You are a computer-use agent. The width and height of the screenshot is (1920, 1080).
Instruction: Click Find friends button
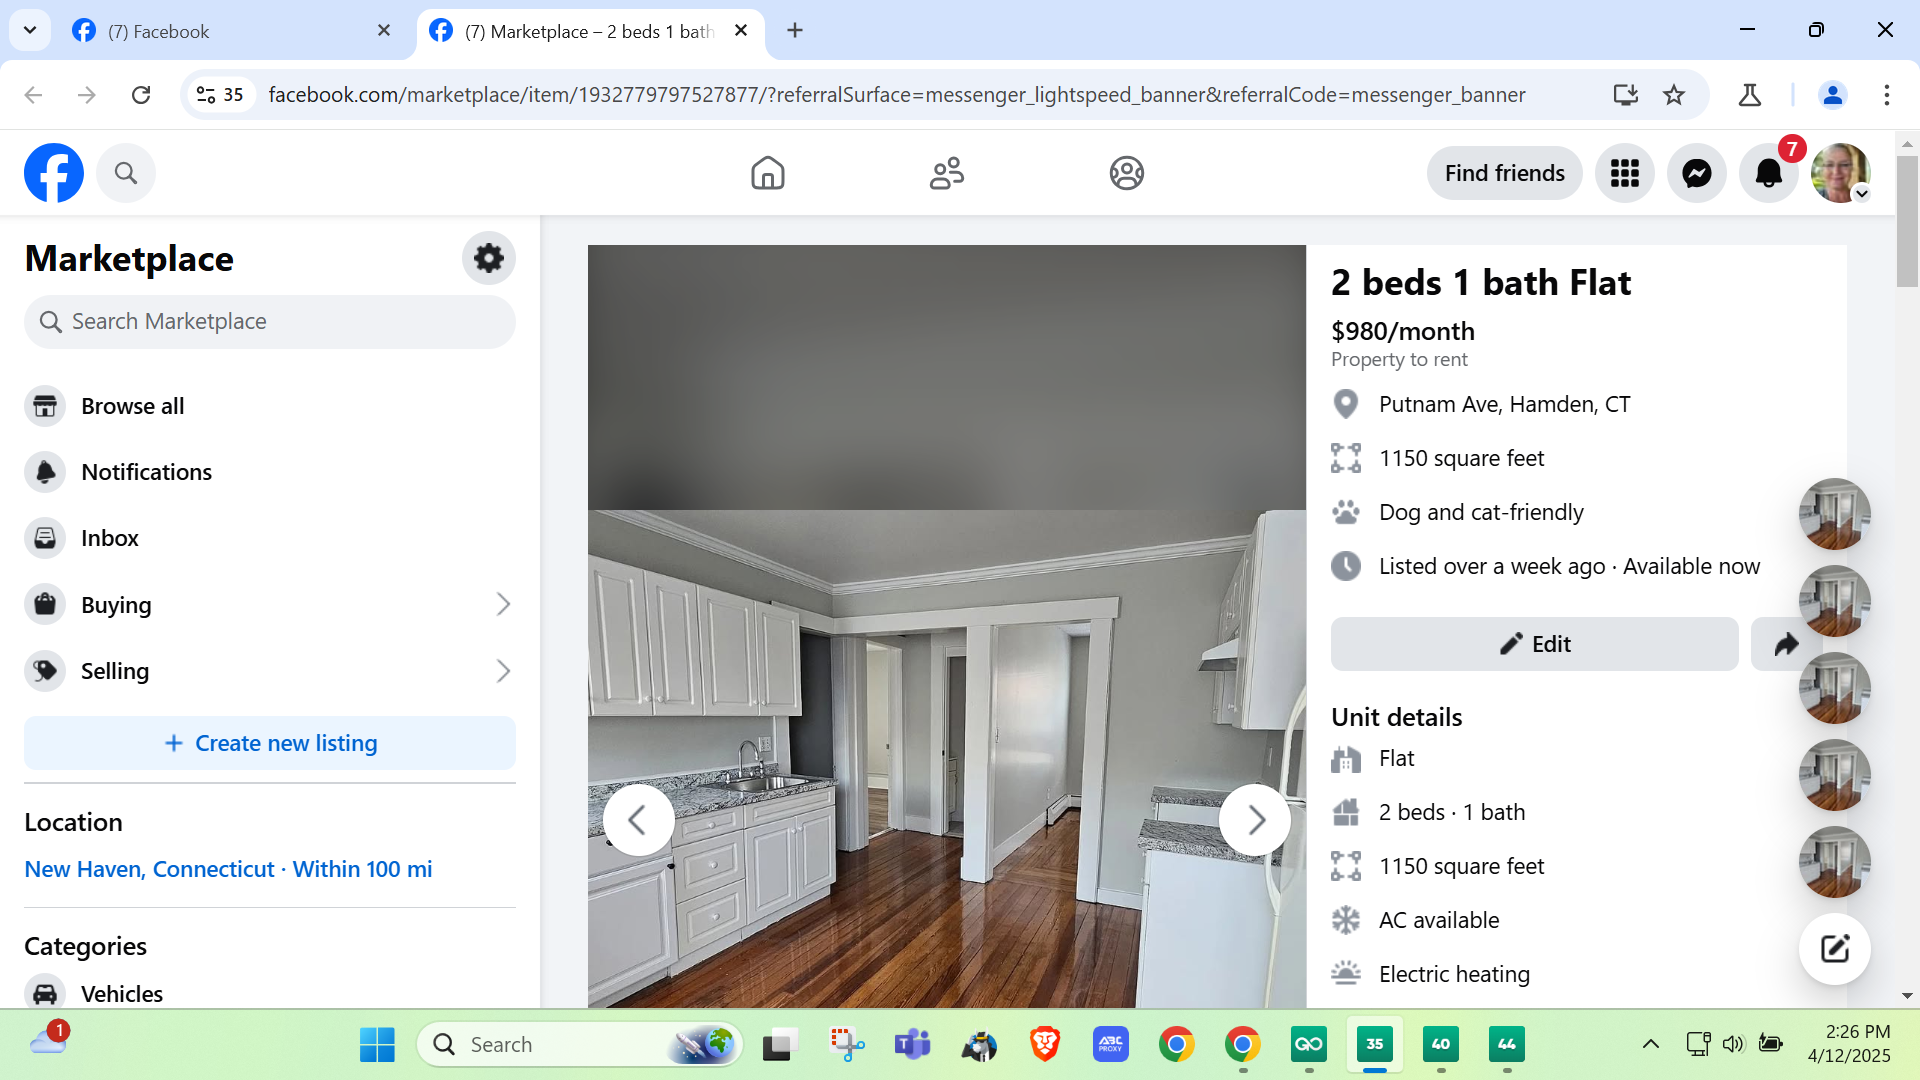click(x=1505, y=173)
